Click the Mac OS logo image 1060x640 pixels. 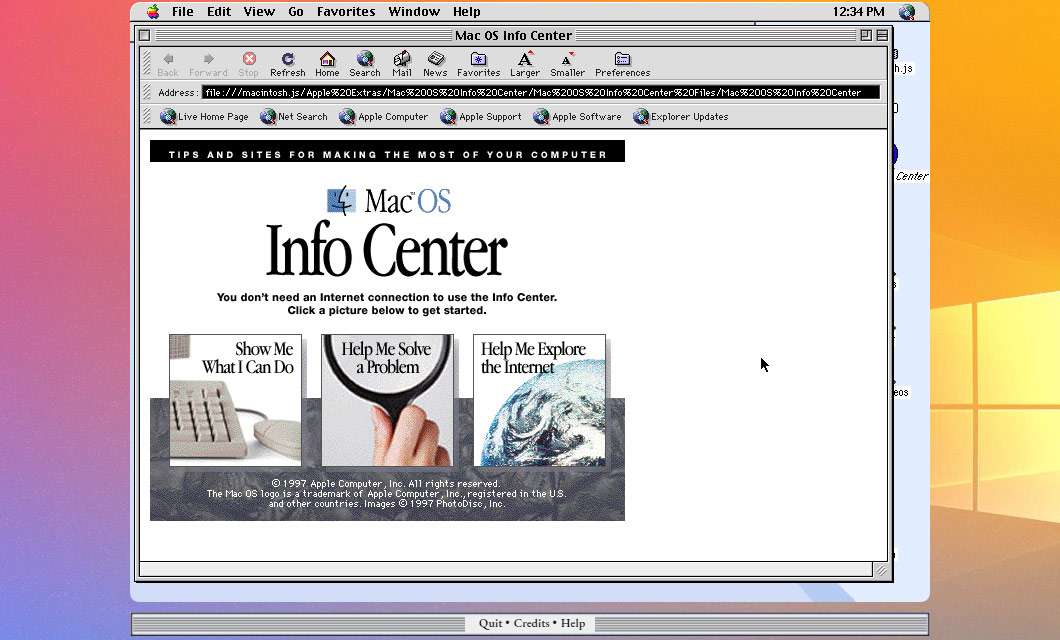click(389, 201)
